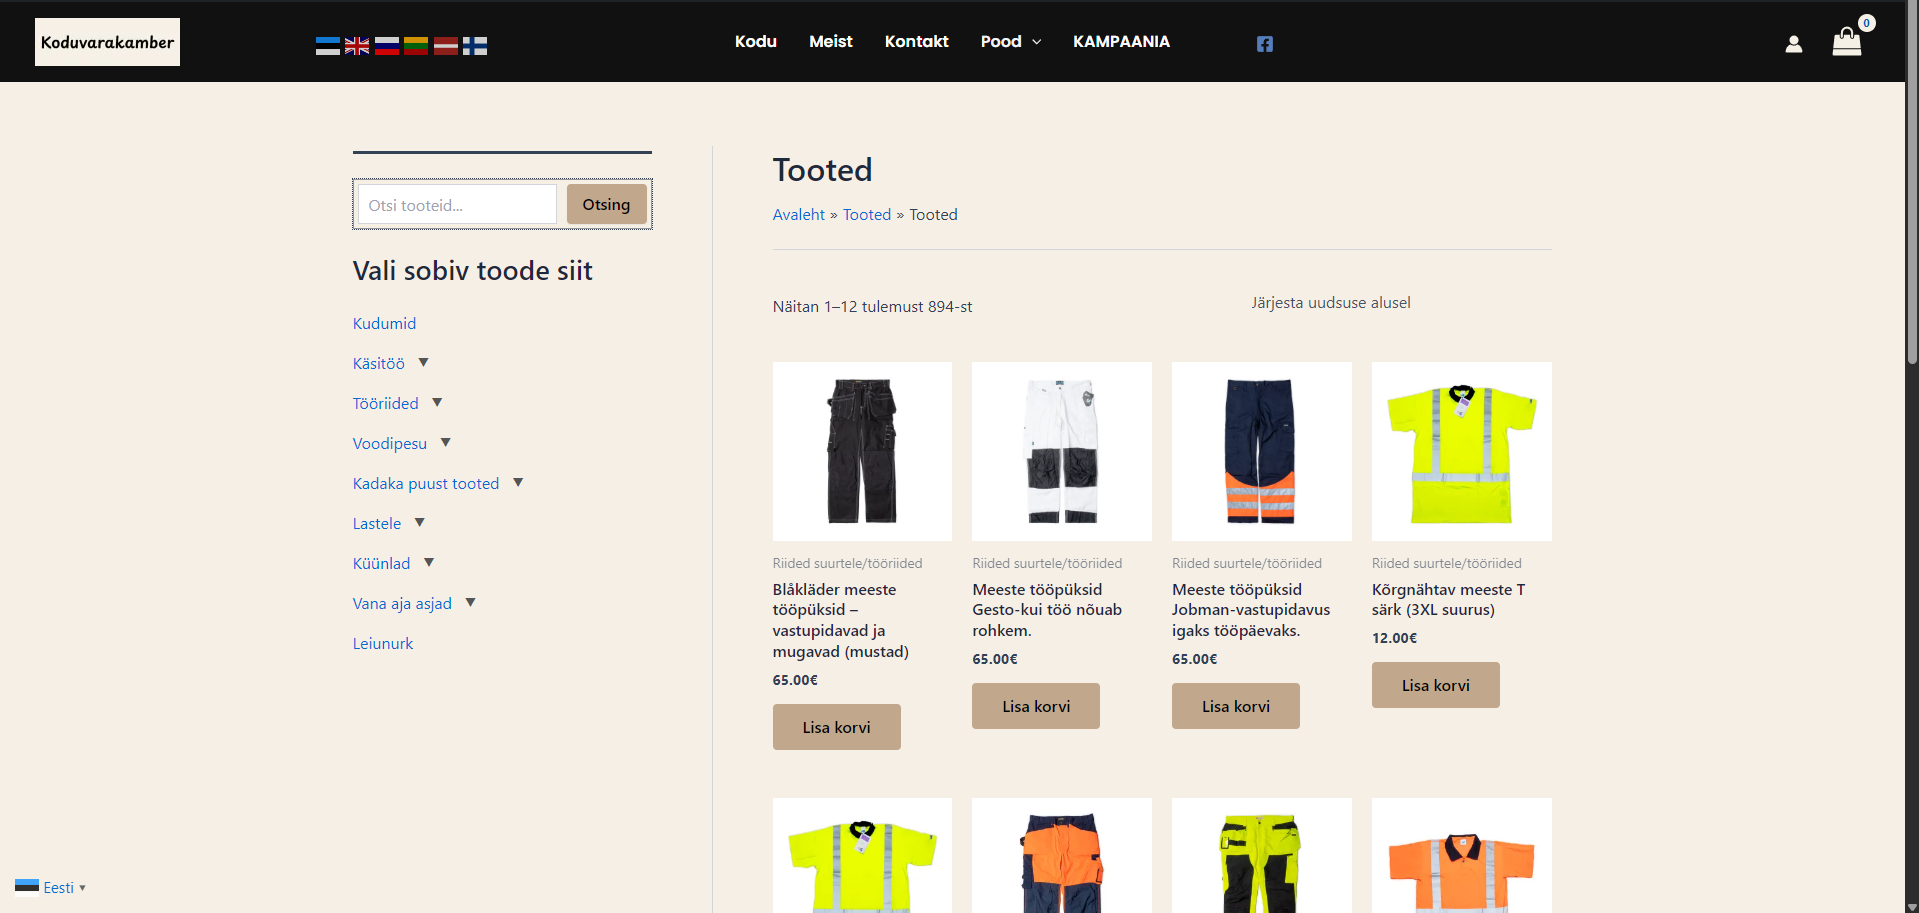Open the Tööriided category link
Viewport: 1919px width, 913px height.
[x=386, y=403]
